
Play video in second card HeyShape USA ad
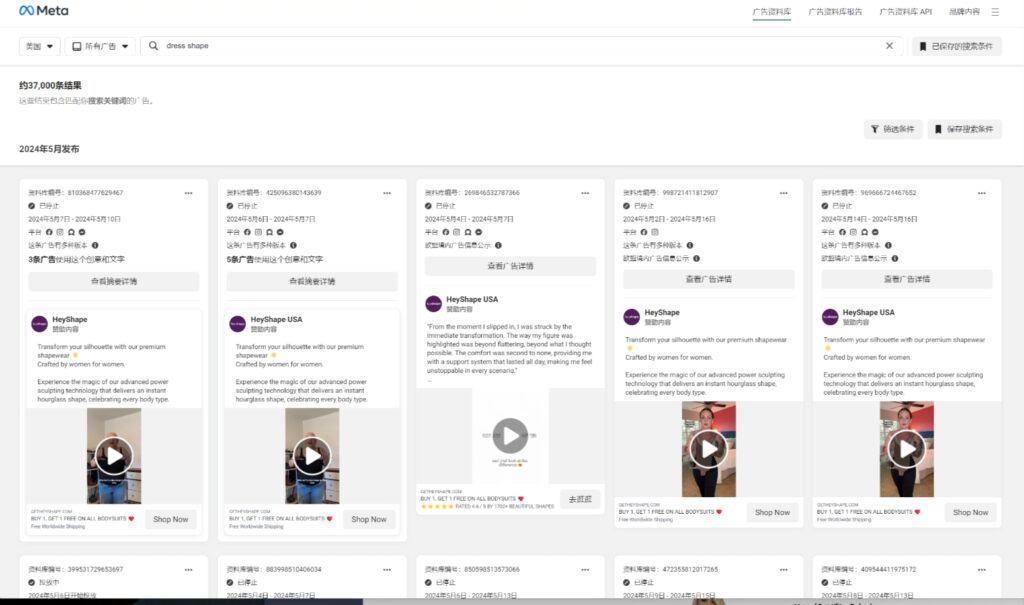coord(312,456)
